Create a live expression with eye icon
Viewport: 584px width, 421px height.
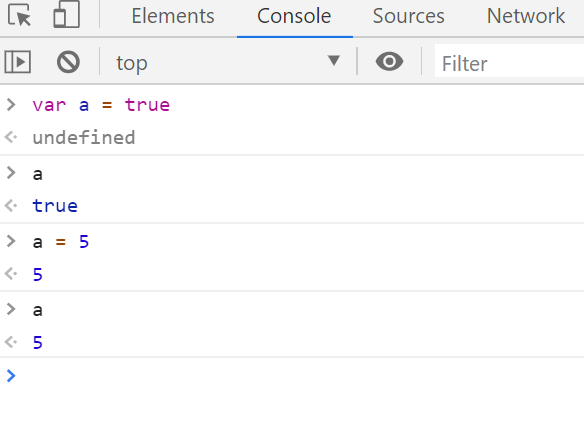(389, 61)
